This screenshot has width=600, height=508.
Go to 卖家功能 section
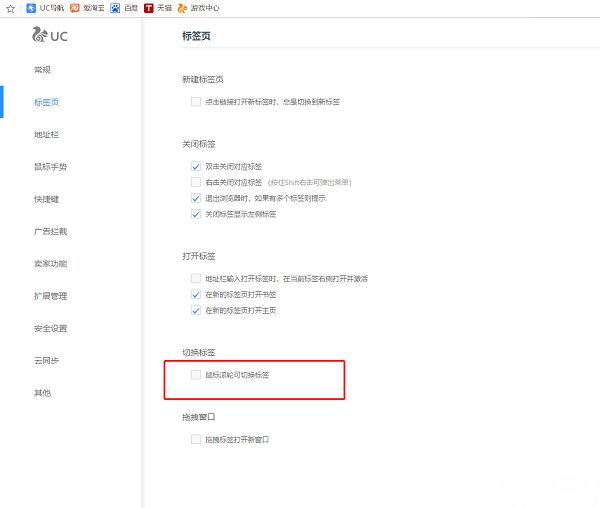coord(51,264)
